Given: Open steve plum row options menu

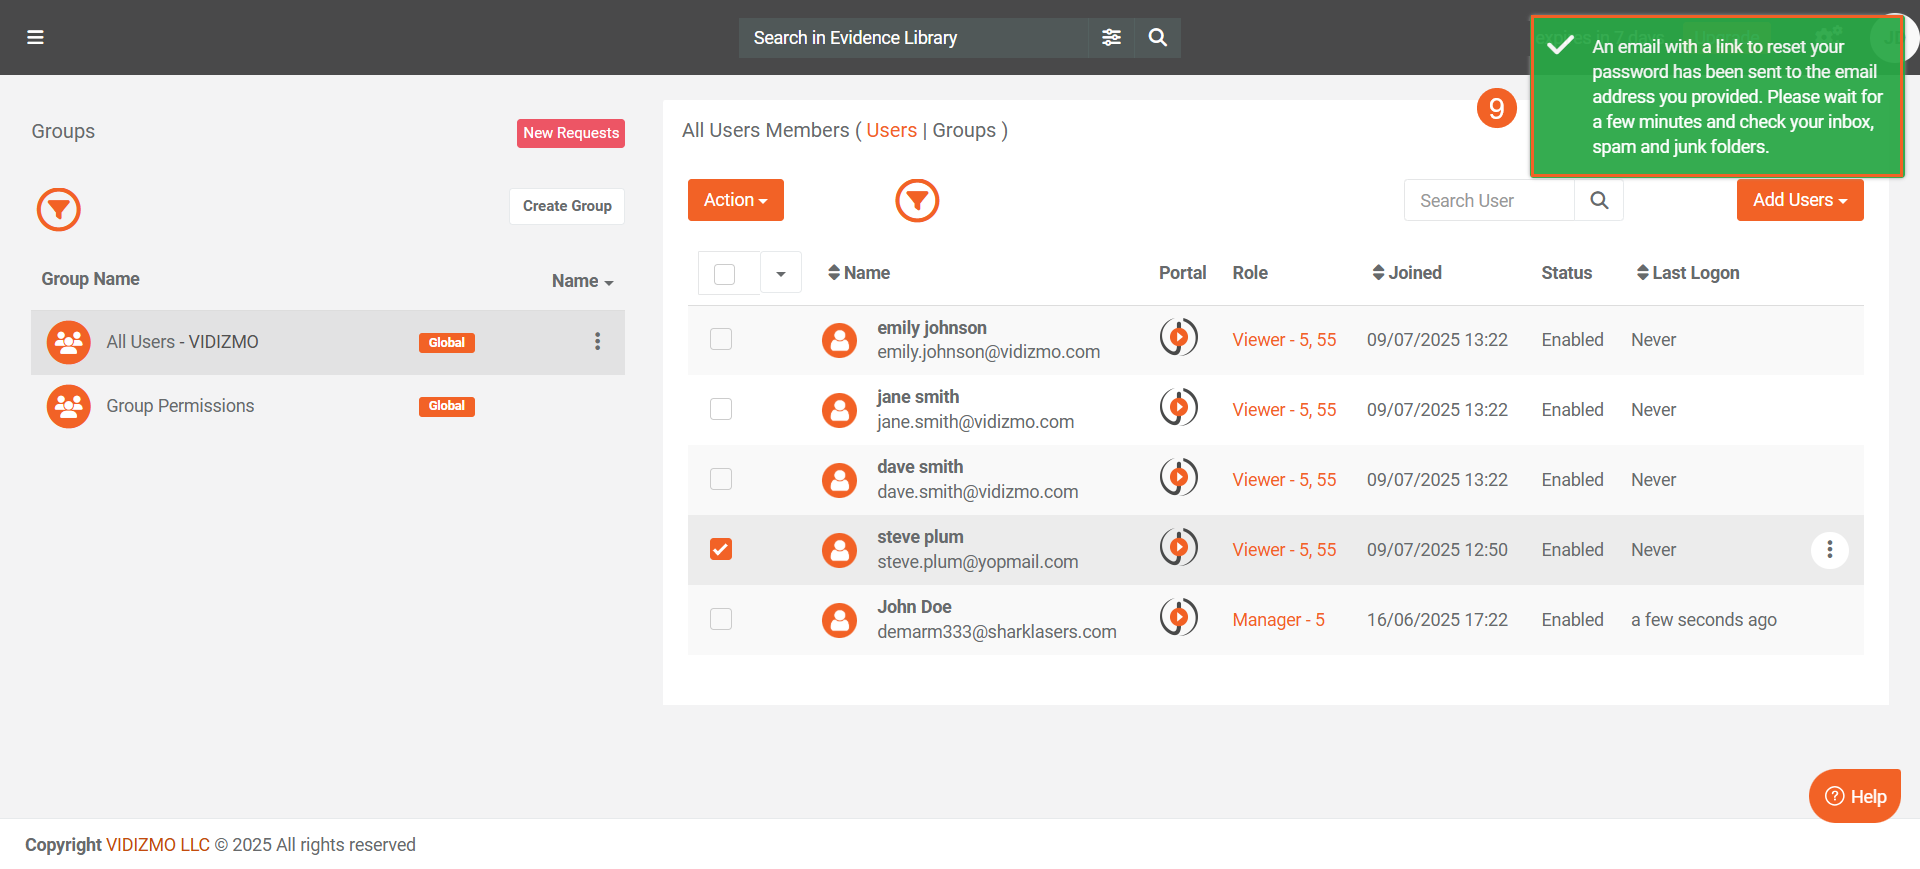Looking at the screenshot, I should [1829, 550].
